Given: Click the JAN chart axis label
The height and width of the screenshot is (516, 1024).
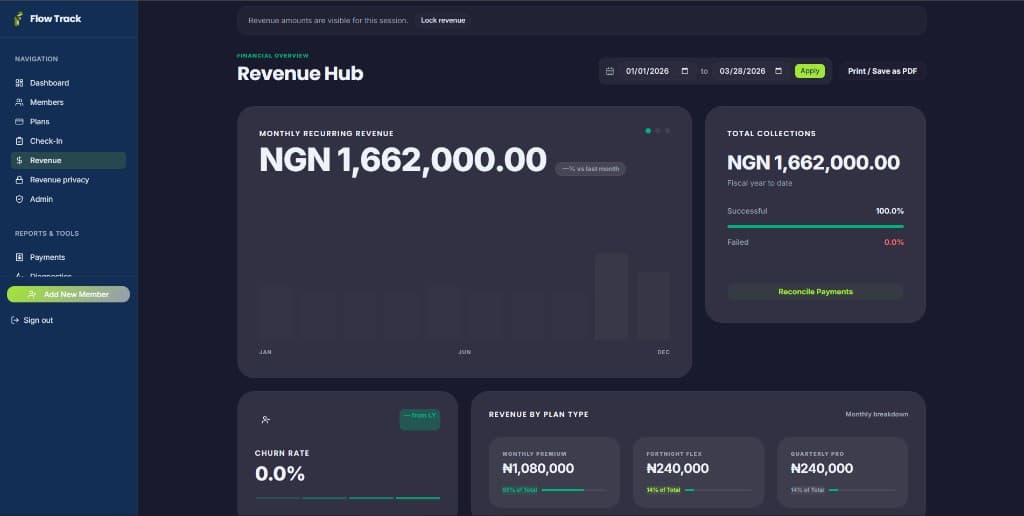Looking at the screenshot, I should click(265, 352).
